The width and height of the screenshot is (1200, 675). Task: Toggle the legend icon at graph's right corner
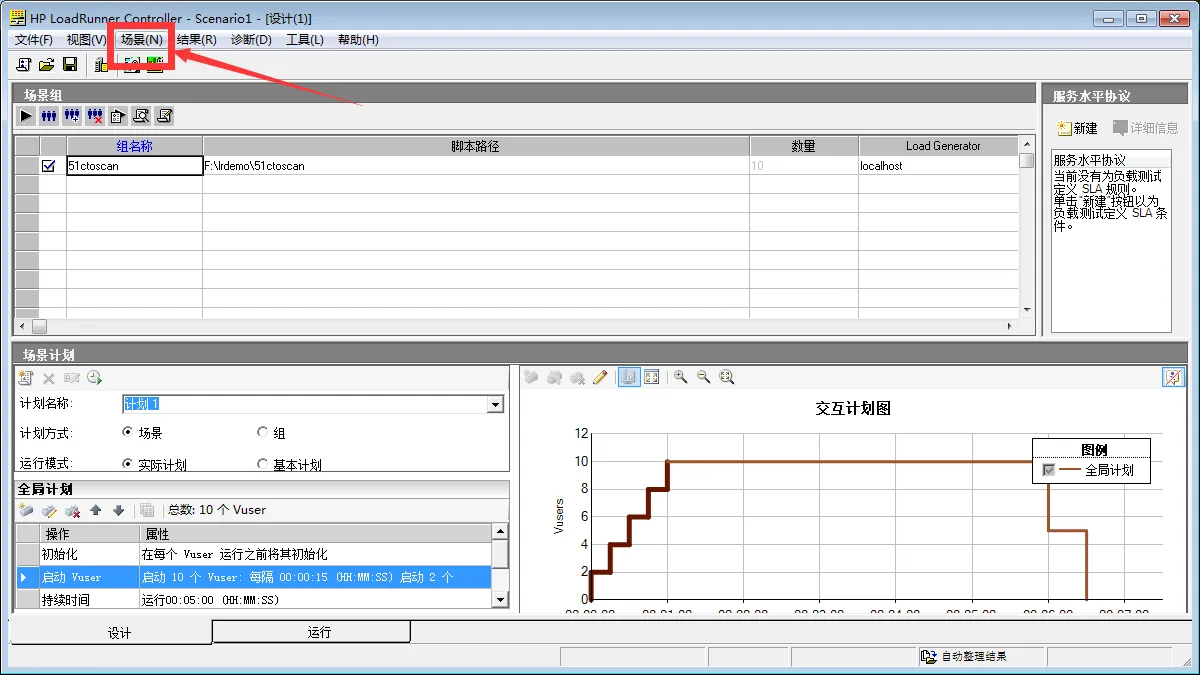pyautogui.click(x=1172, y=377)
